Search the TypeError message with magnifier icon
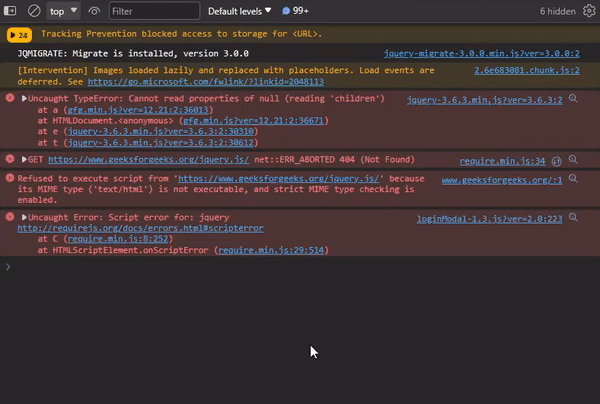 click(x=573, y=98)
